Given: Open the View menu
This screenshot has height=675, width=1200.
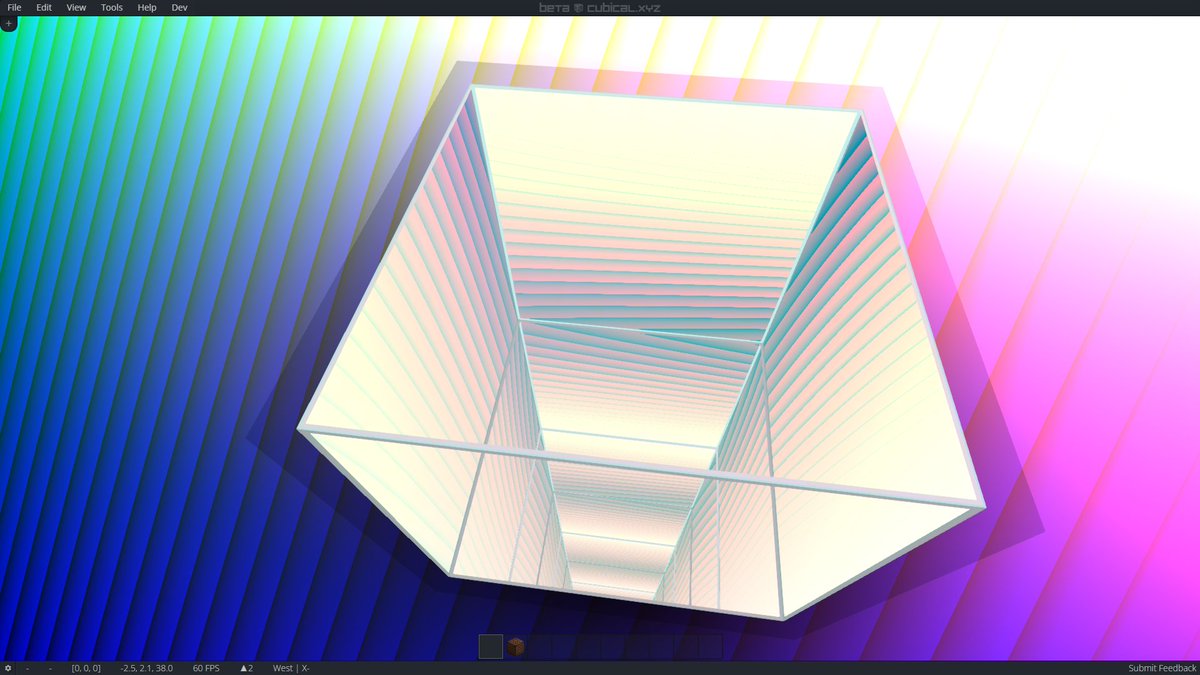Looking at the screenshot, I should [76, 7].
